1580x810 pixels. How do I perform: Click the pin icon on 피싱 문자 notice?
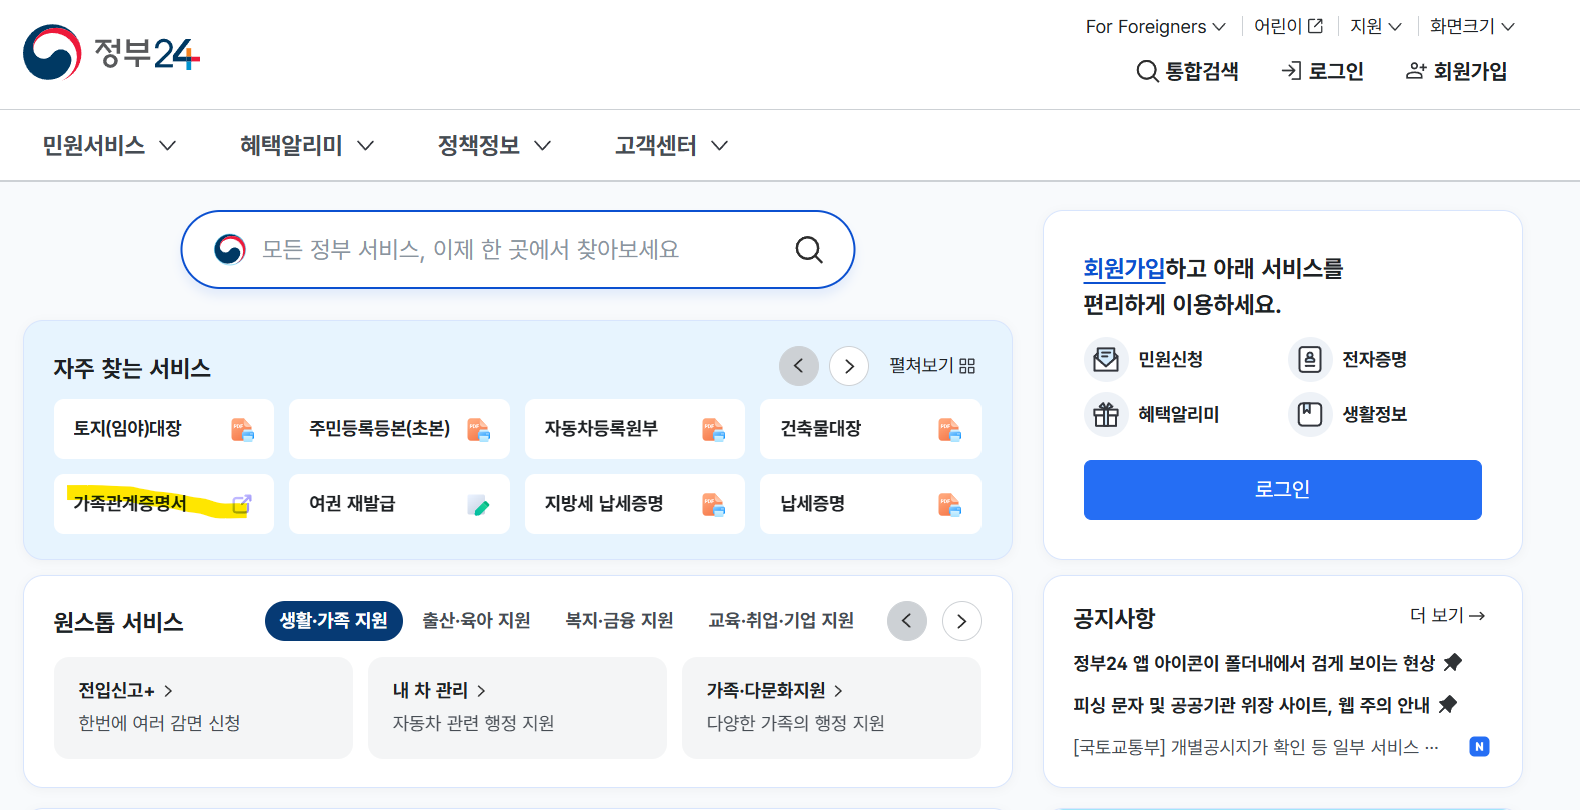1447,705
